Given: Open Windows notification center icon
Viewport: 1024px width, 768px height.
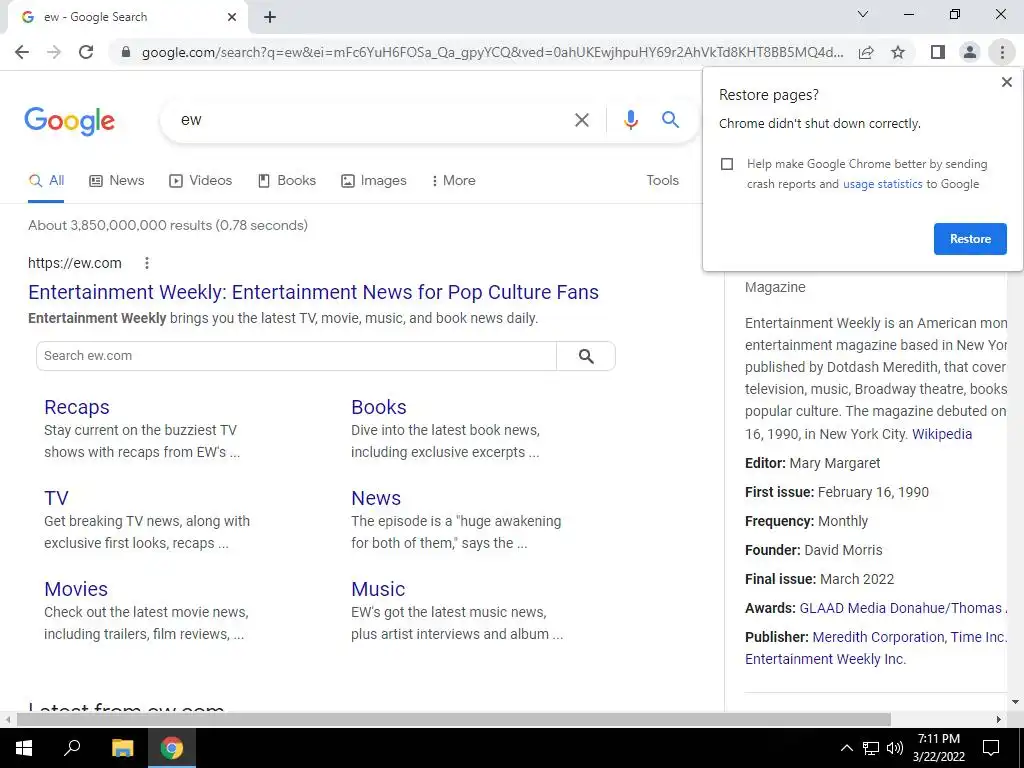Looking at the screenshot, I should (x=991, y=748).
